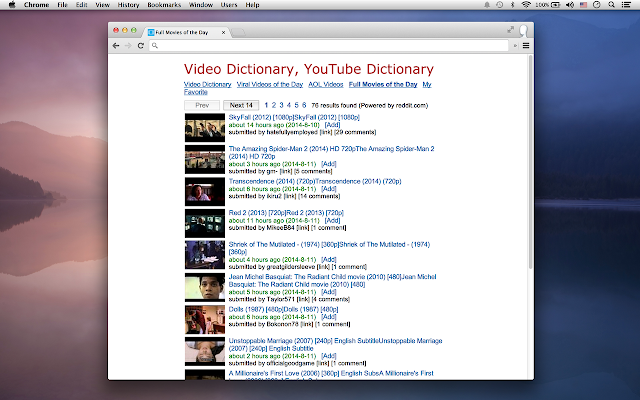Image resolution: width=640 pixels, height=400 pixels.
Task: Go to results page 6
Action: coord(304,105)
